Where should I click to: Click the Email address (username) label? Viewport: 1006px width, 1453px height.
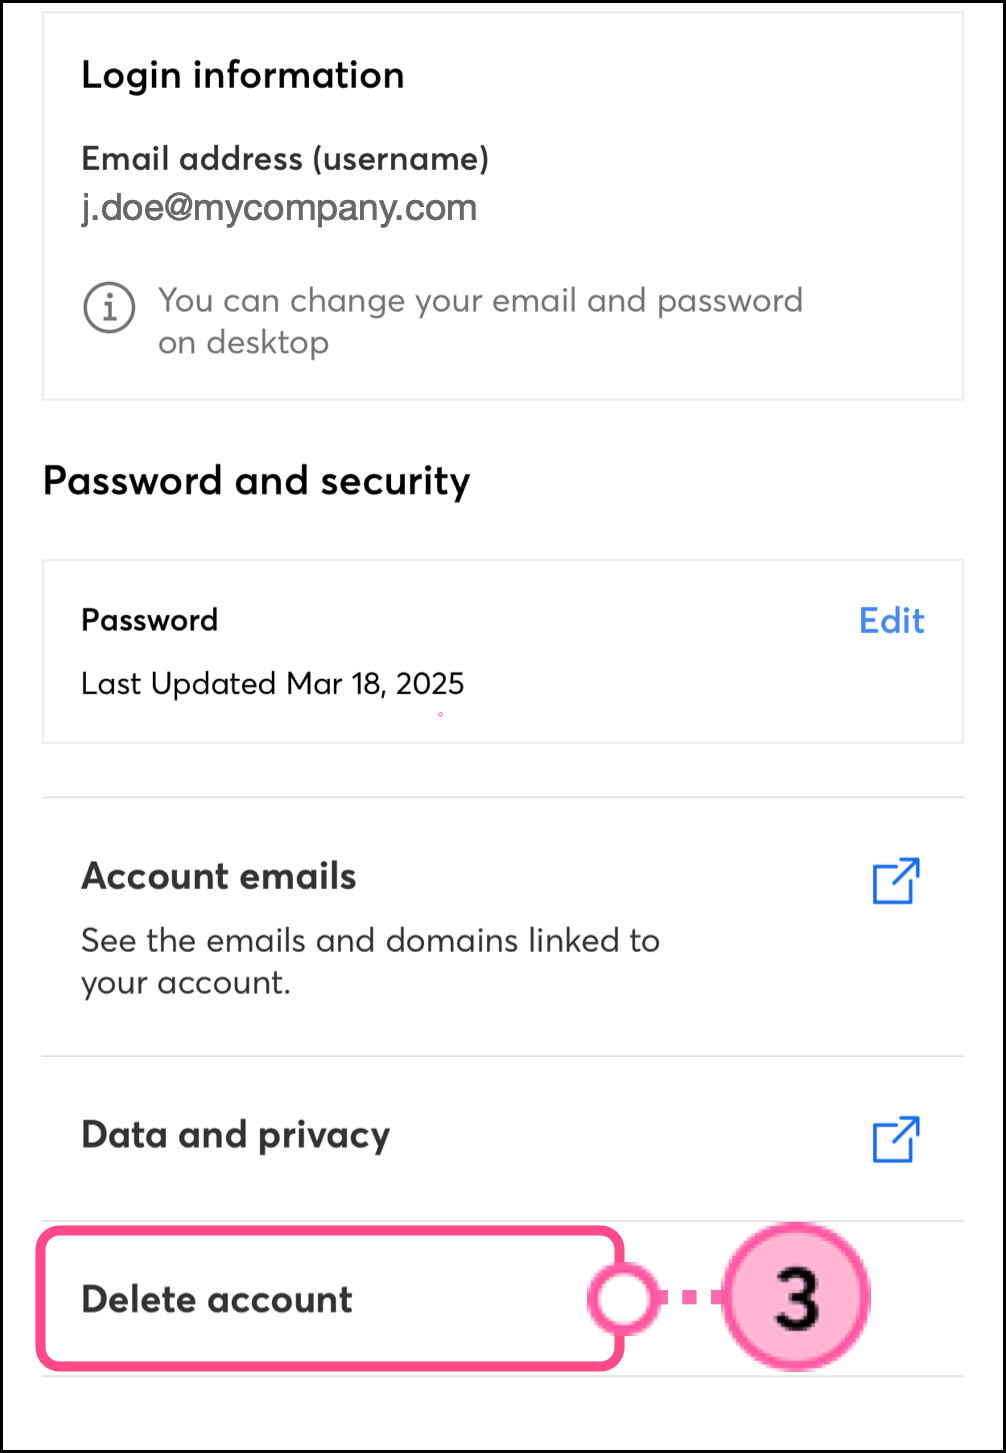(x=285, y=159)
